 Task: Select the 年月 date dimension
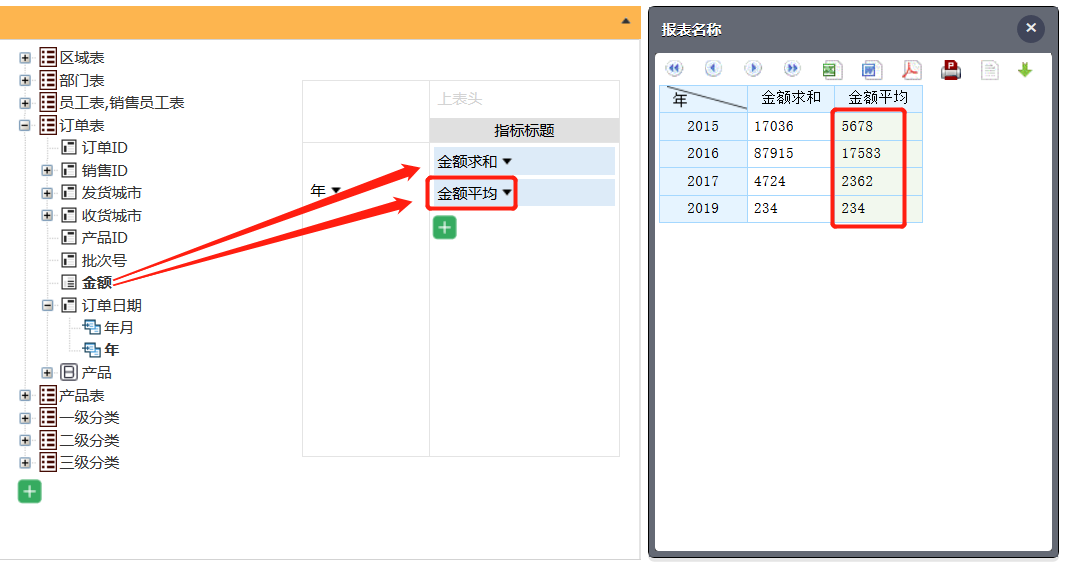coord(119,327)
